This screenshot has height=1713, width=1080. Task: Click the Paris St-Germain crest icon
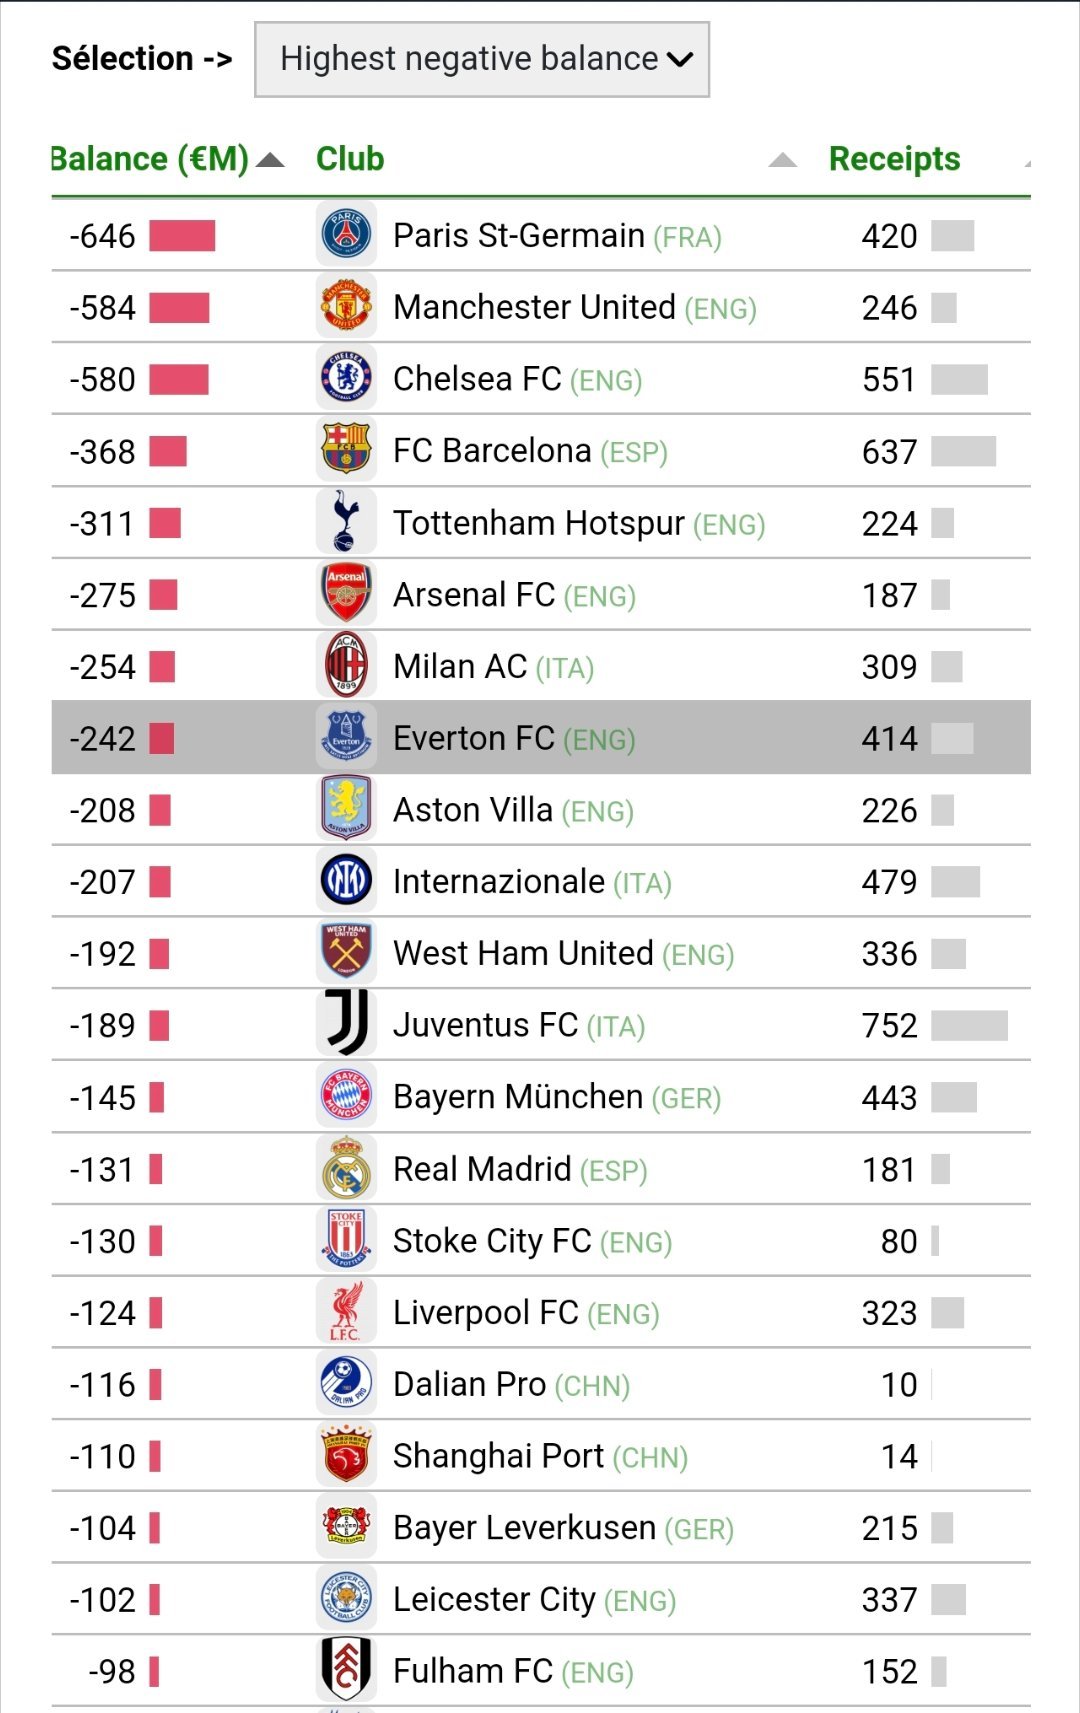pyautogui.click(x=346, y=235)
